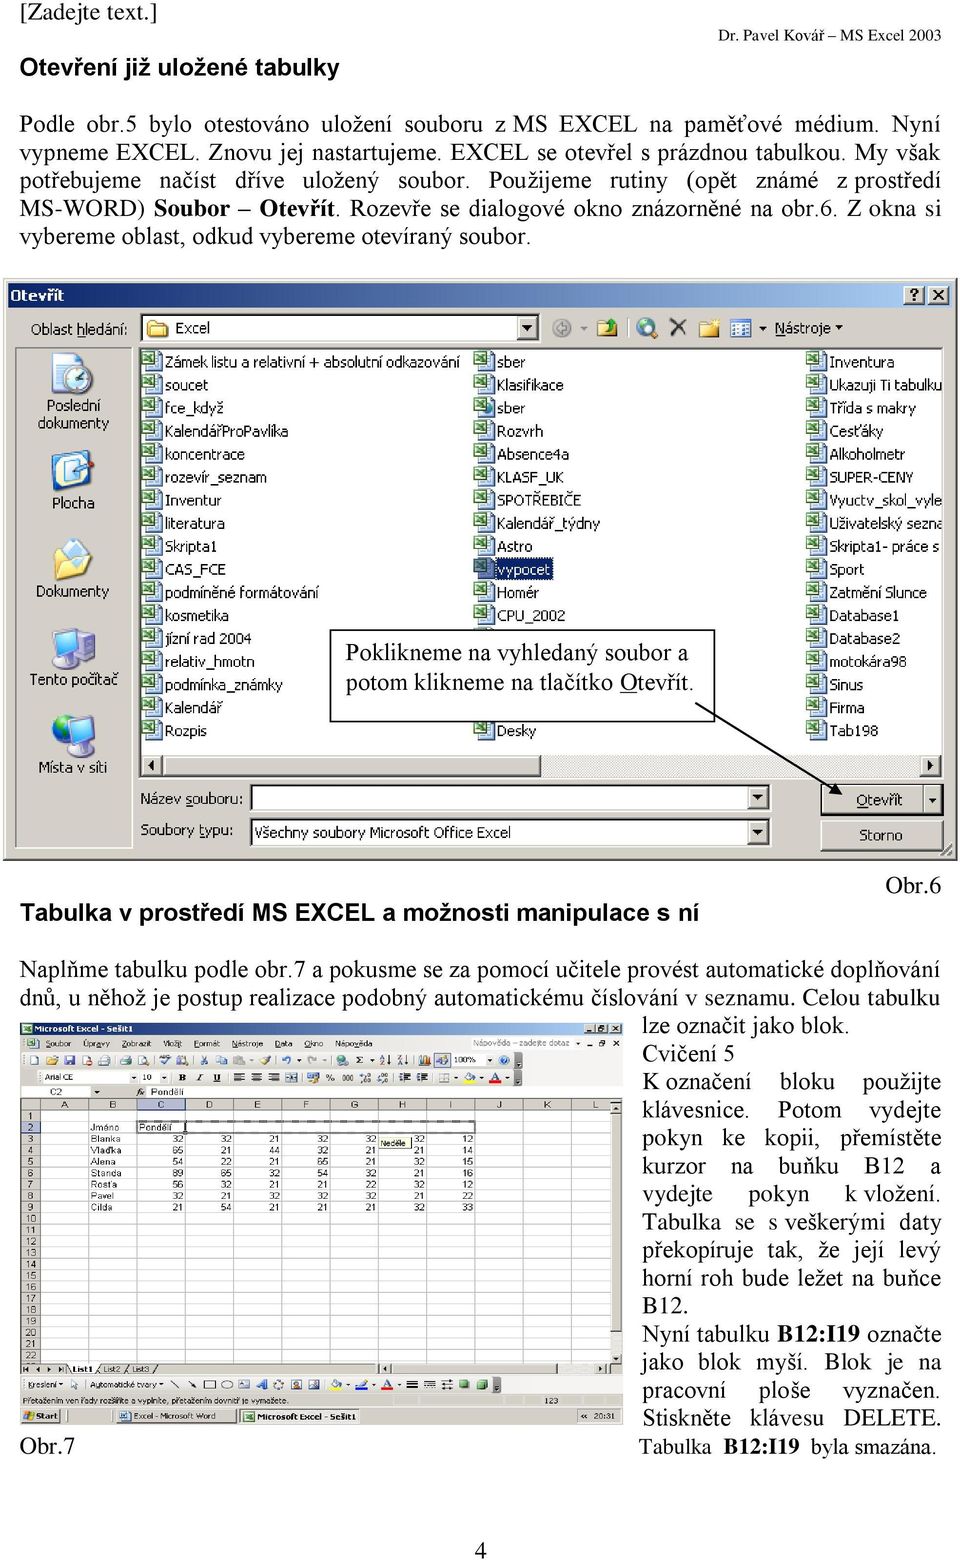
Task: Select Poslední dokumenty in places bar
Action: pyautogui.click(x=73, y=392)
